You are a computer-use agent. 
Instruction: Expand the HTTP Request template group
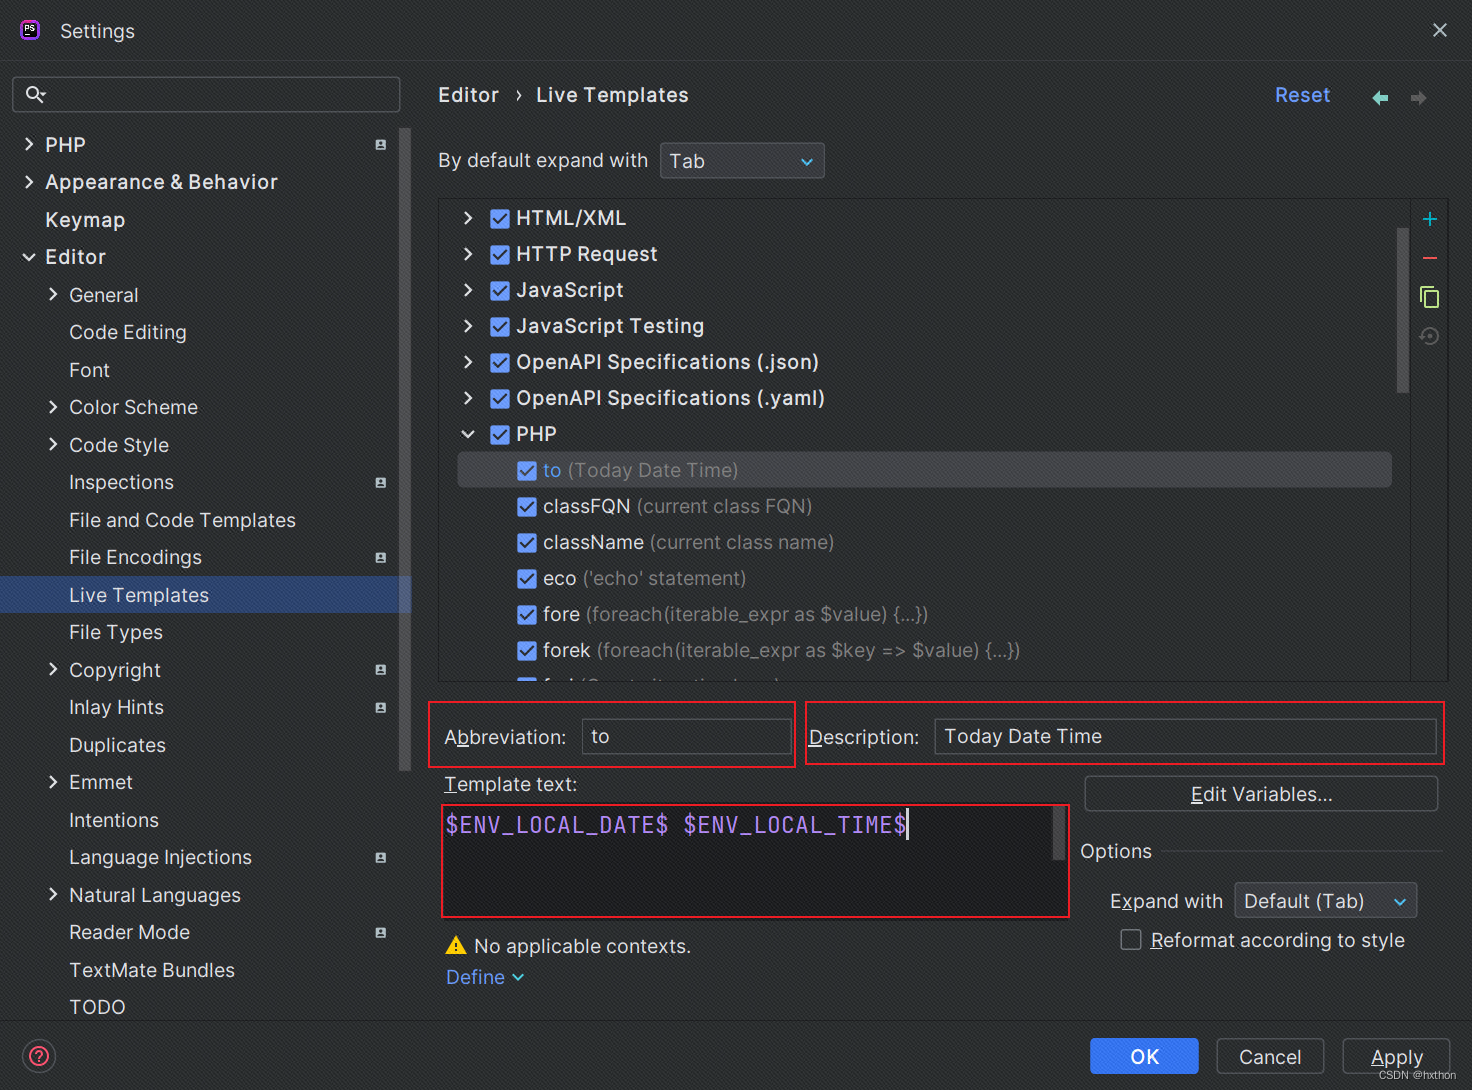point(468,254)
